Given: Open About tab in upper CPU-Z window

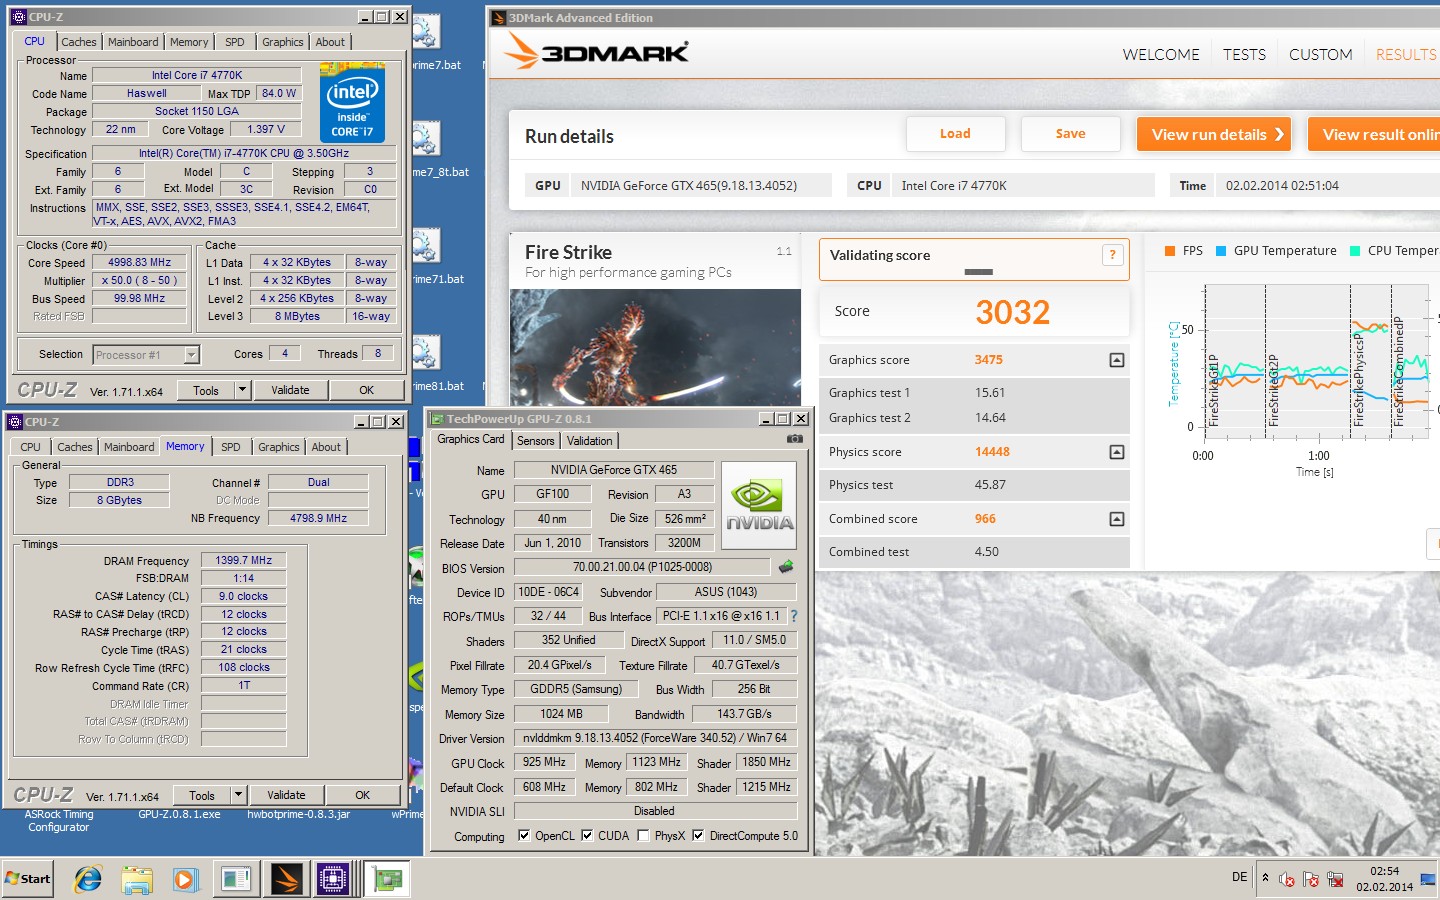Looking at the screenshot, I should [330, 42].
